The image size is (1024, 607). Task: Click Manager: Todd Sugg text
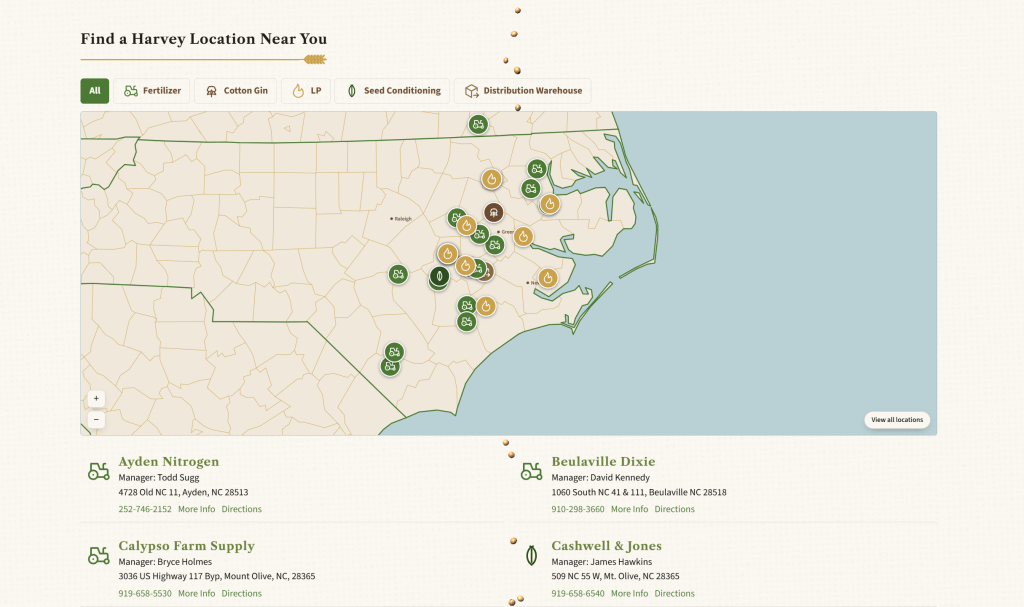tap(159, 478)
